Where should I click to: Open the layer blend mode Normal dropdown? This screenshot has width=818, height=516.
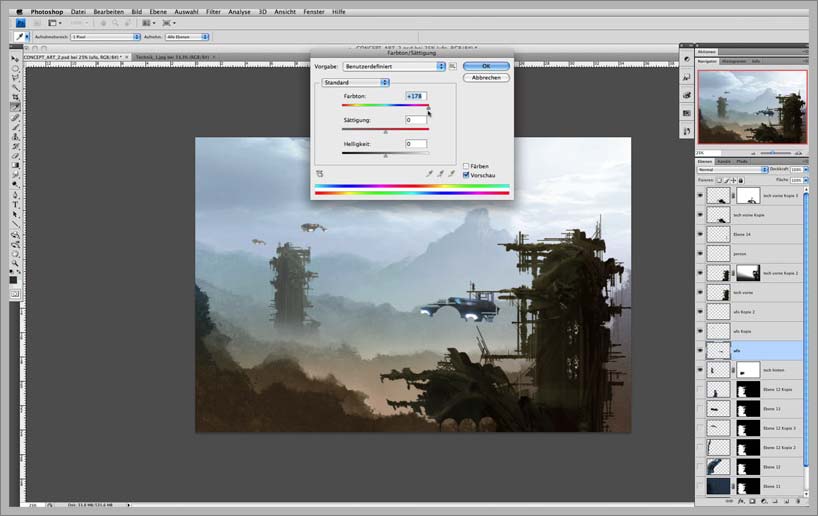point(733,170)
